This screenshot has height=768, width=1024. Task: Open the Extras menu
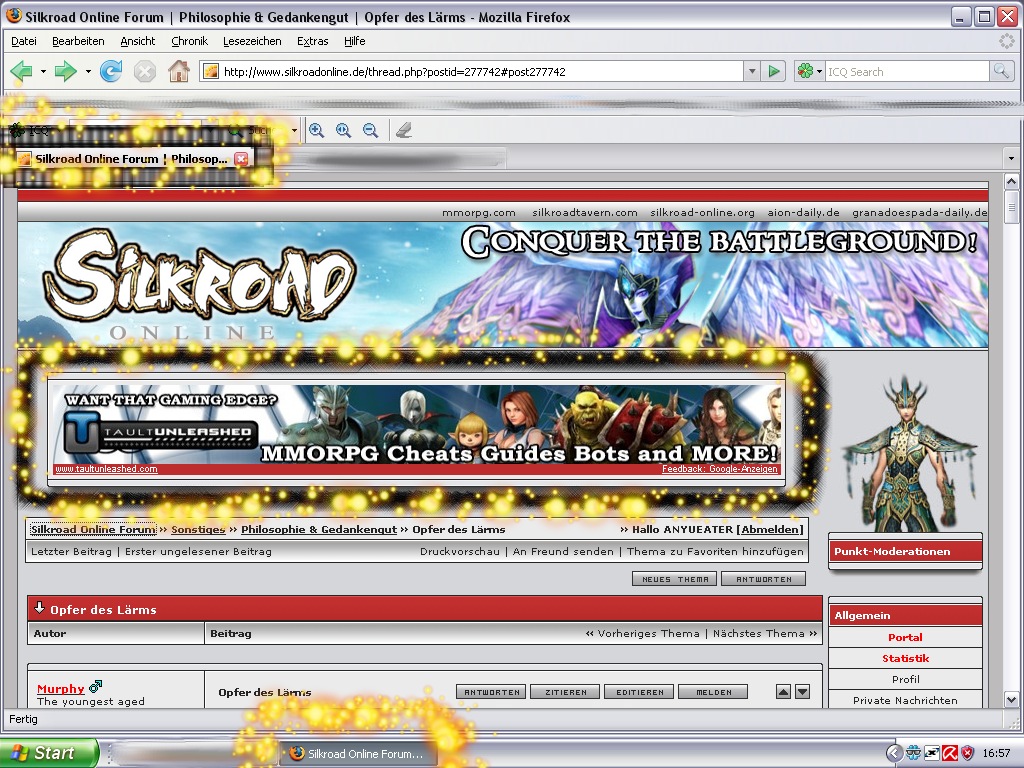[312, 41]
